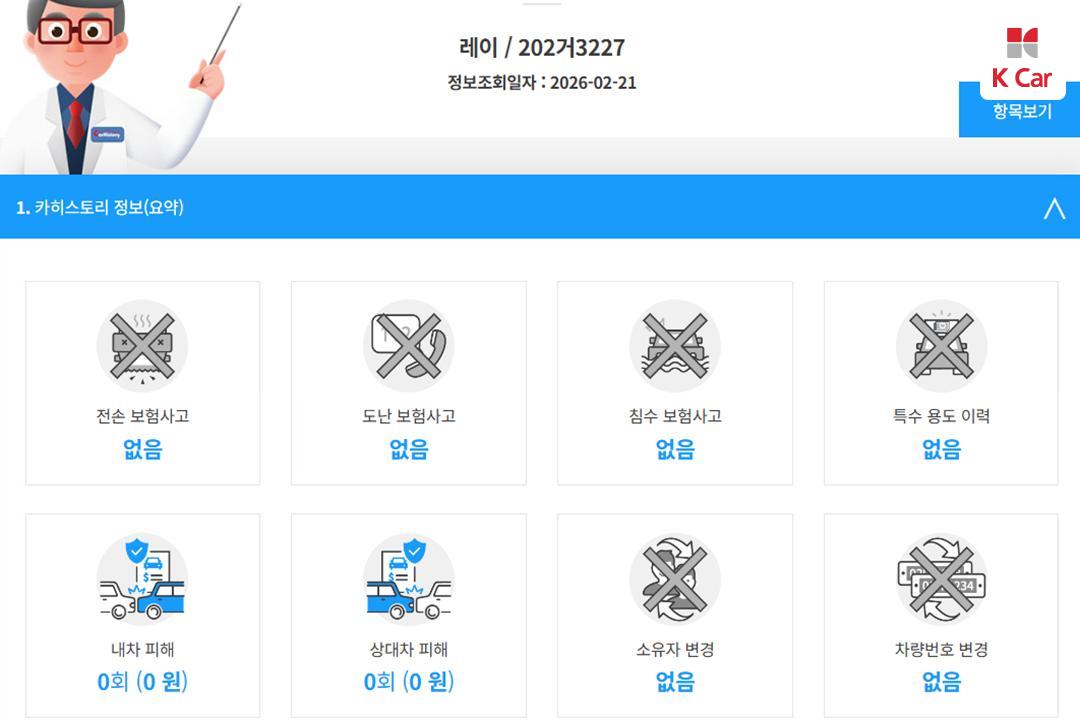The height and width of the screenshot is (720, 1080).
Task: Click the 레이 / 202거3227 vehicle title
Action: tap(542, 48)
